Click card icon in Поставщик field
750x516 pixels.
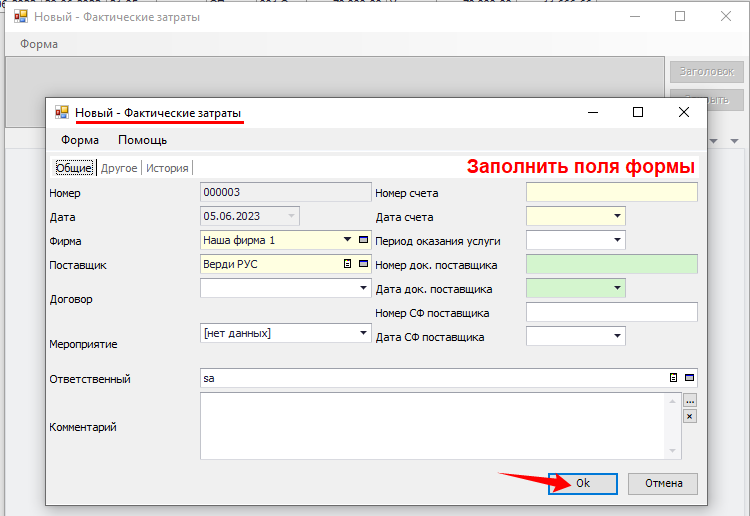[x=363, y=264]
